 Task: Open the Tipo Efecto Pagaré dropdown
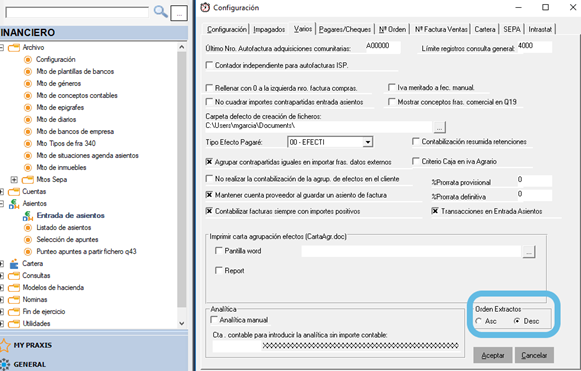tap(368, 142)
